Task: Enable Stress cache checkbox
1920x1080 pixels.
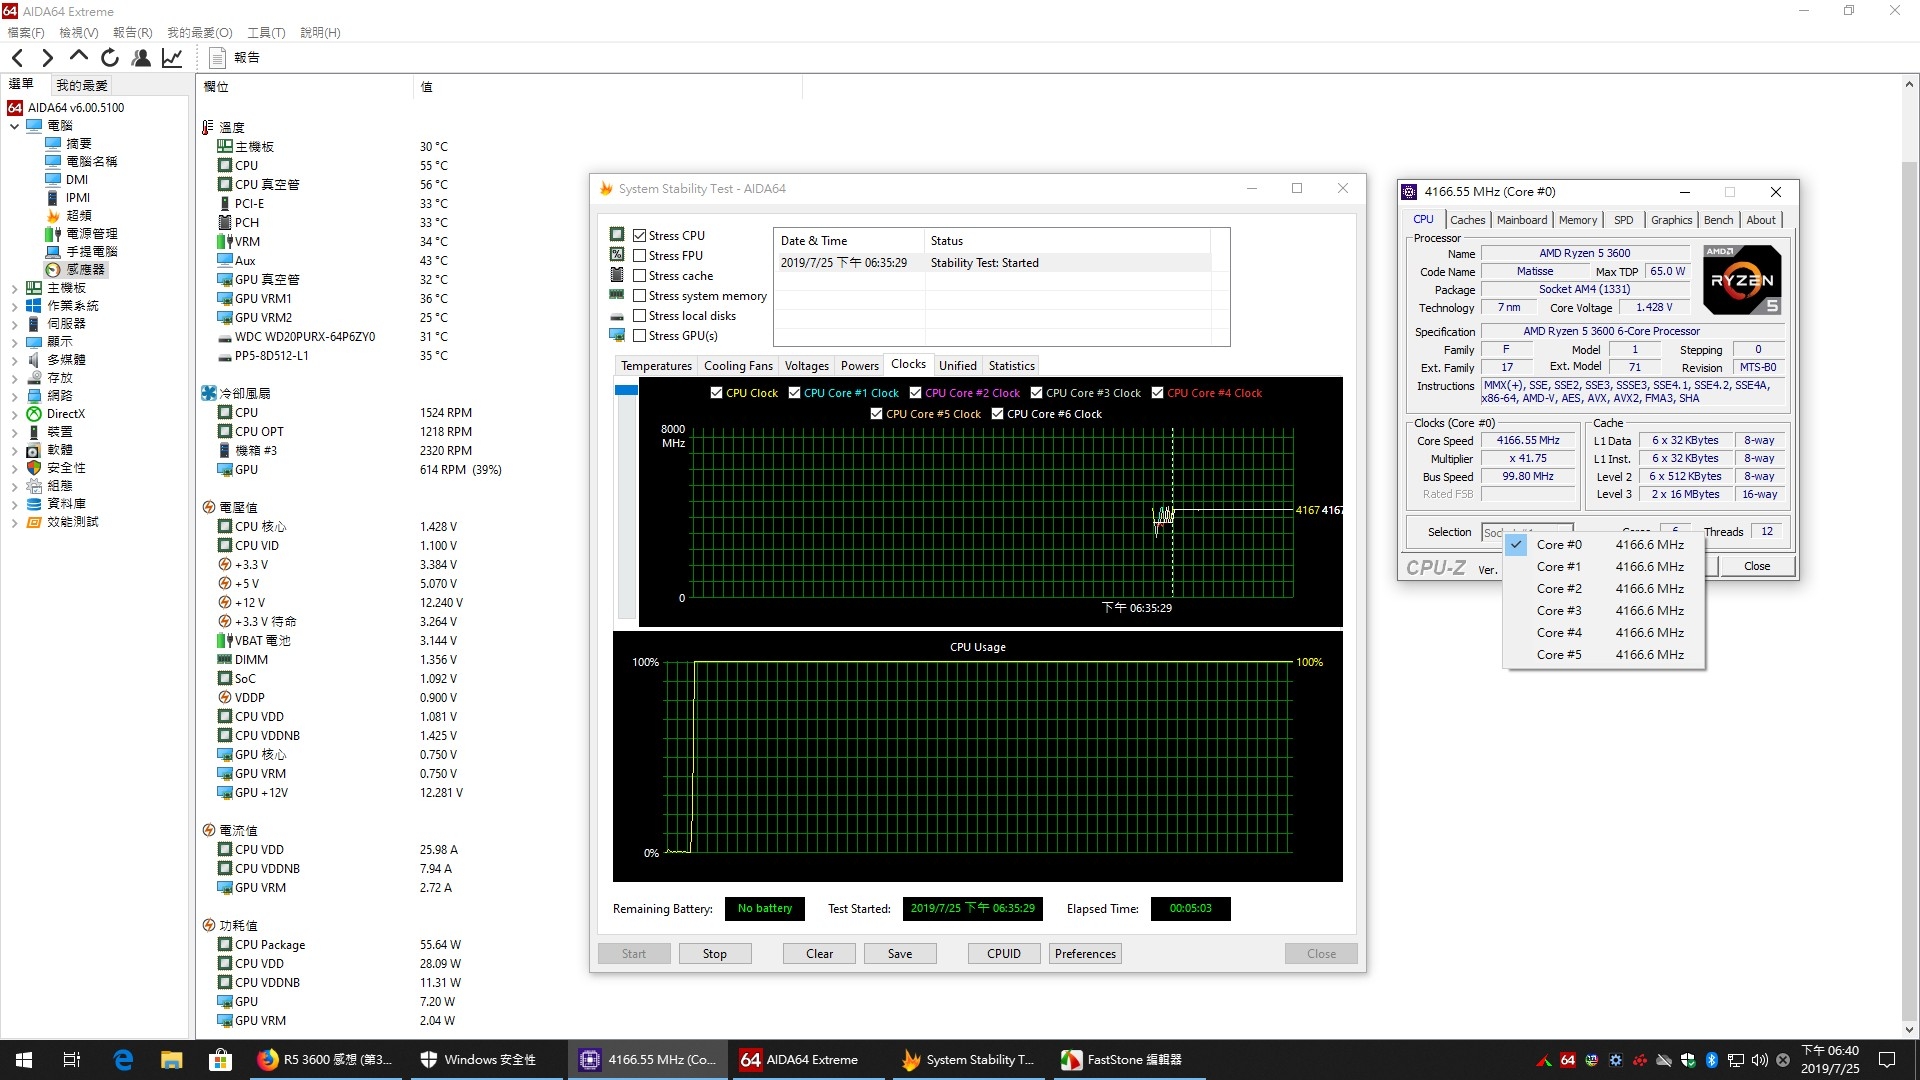Action: [640, 276]
